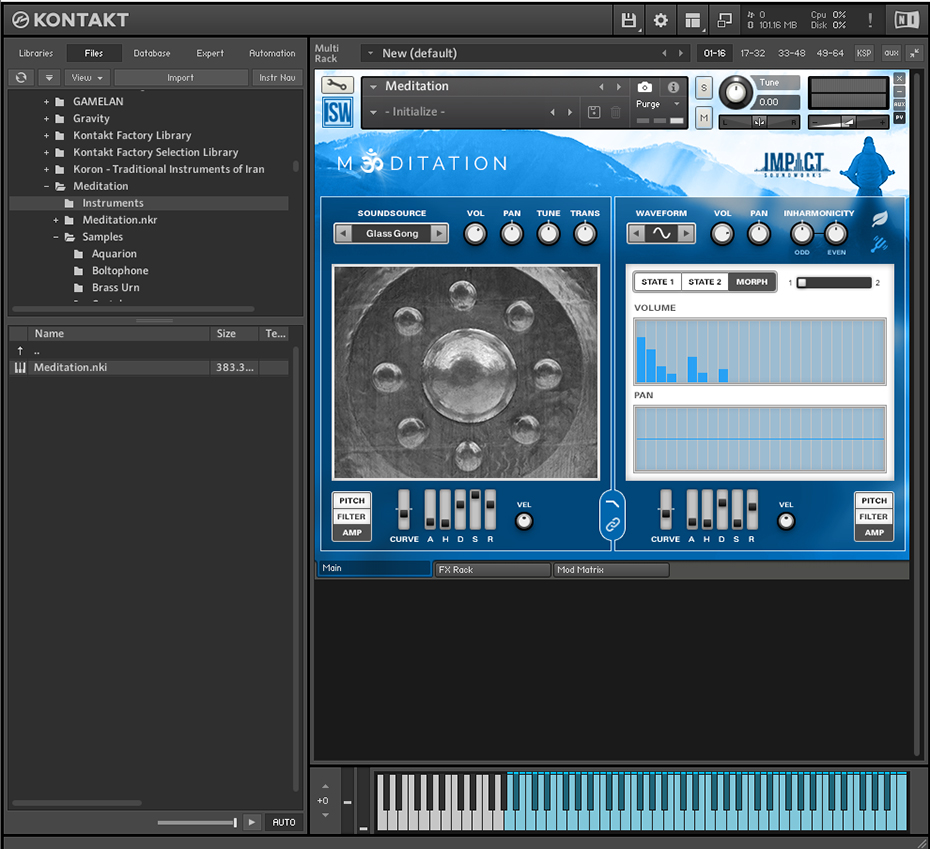930x849 pixels.
Task: Open the FX Rack tab
Action: click(x=492, y=570)
